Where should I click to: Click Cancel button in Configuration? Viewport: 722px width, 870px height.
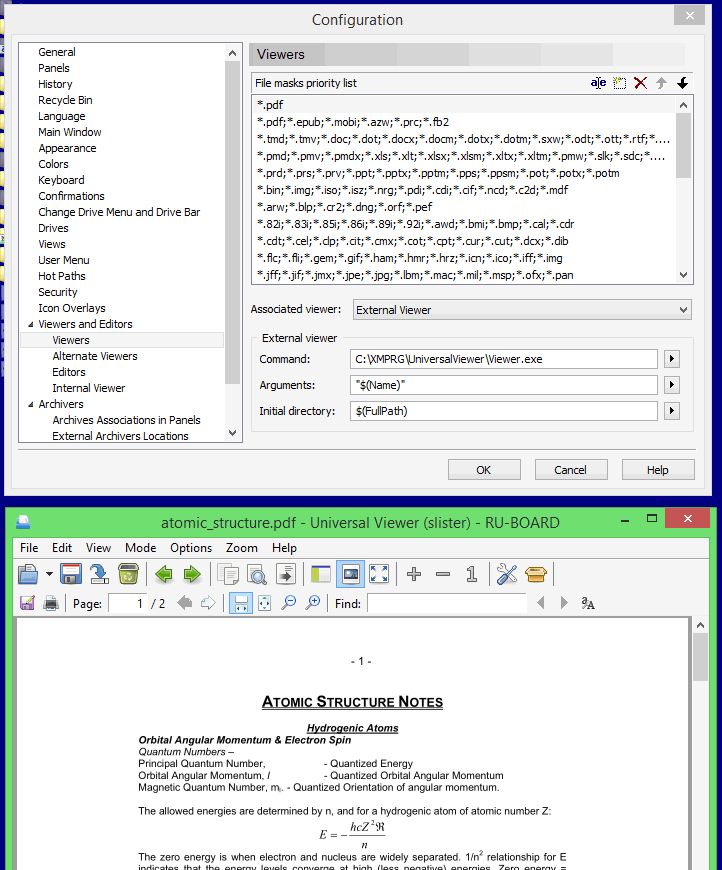[570, 470]
